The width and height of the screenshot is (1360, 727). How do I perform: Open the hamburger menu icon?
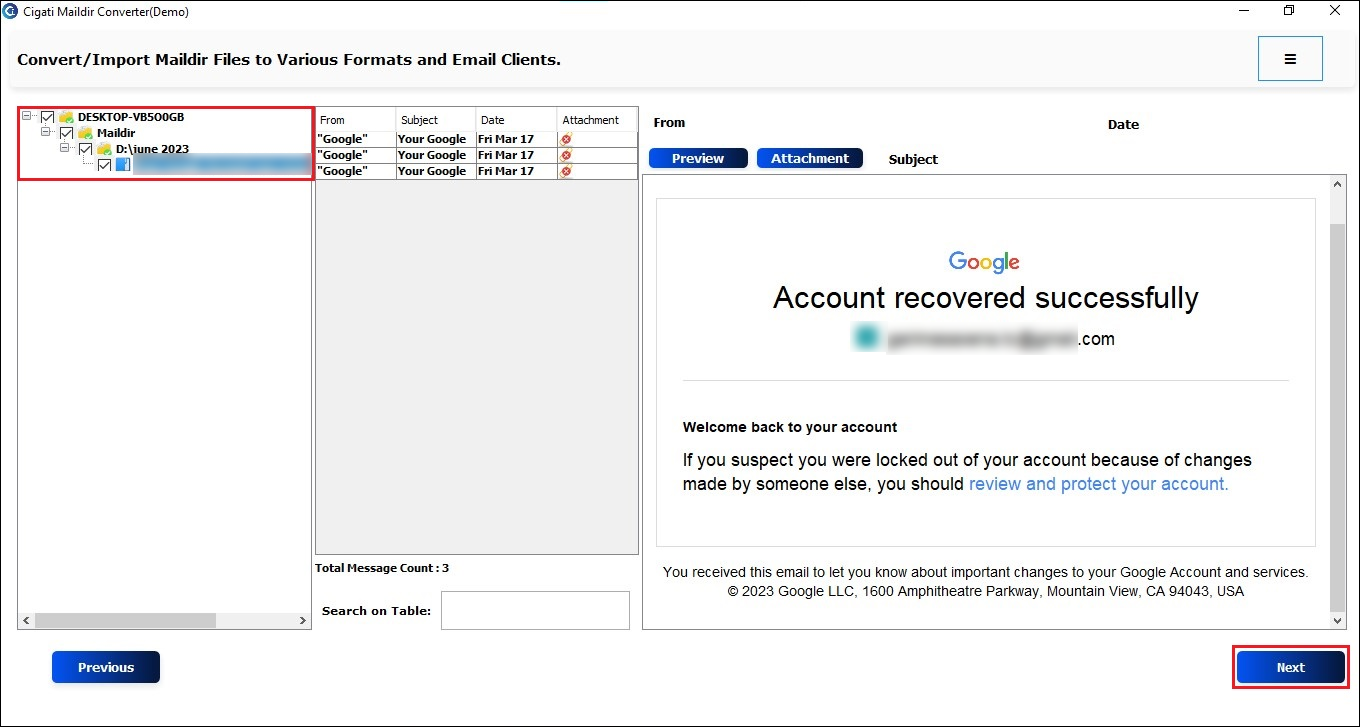pyautogui.click(x=1290, y=59)
